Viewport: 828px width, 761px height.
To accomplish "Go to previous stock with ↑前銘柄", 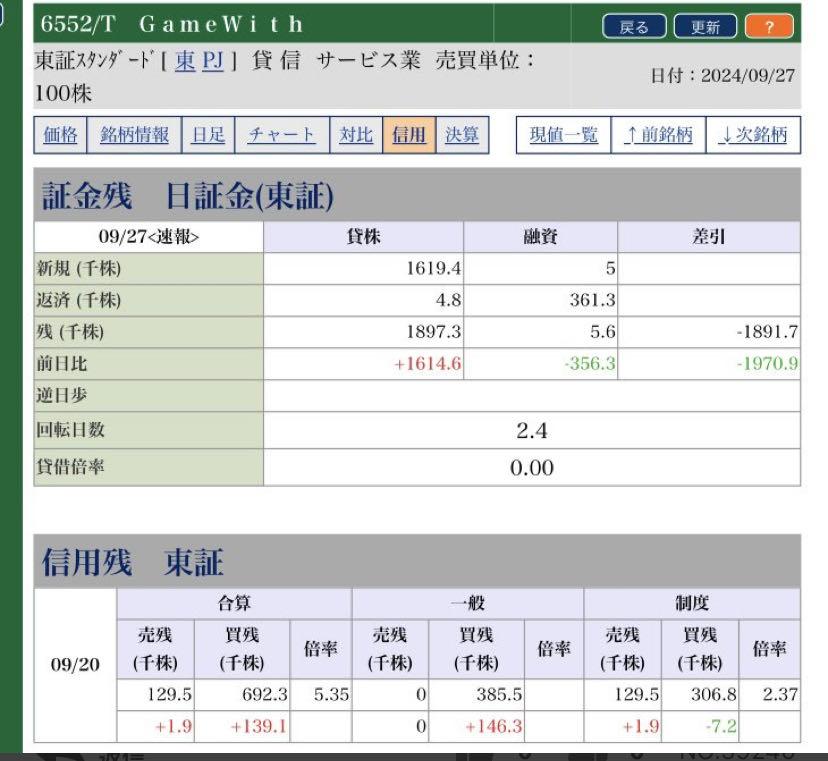I will [x=658, y=136].
